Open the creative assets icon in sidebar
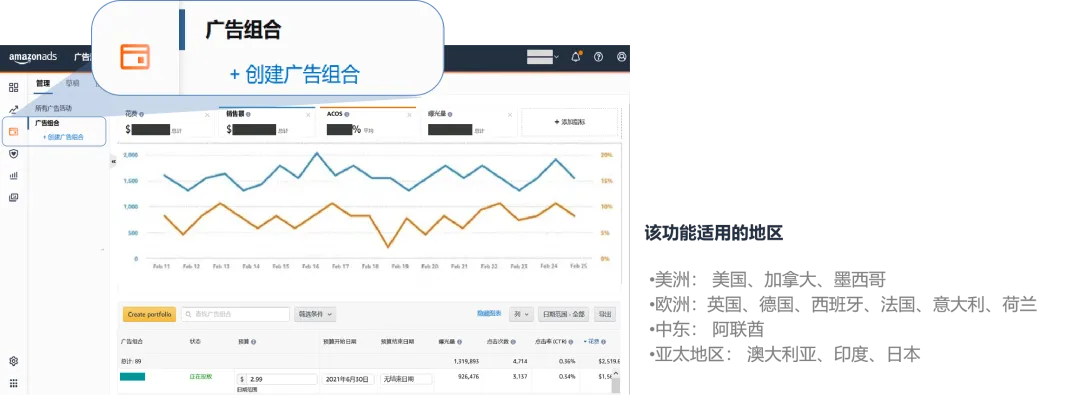This screenshot has height=395, width=1080. (13, 198)
